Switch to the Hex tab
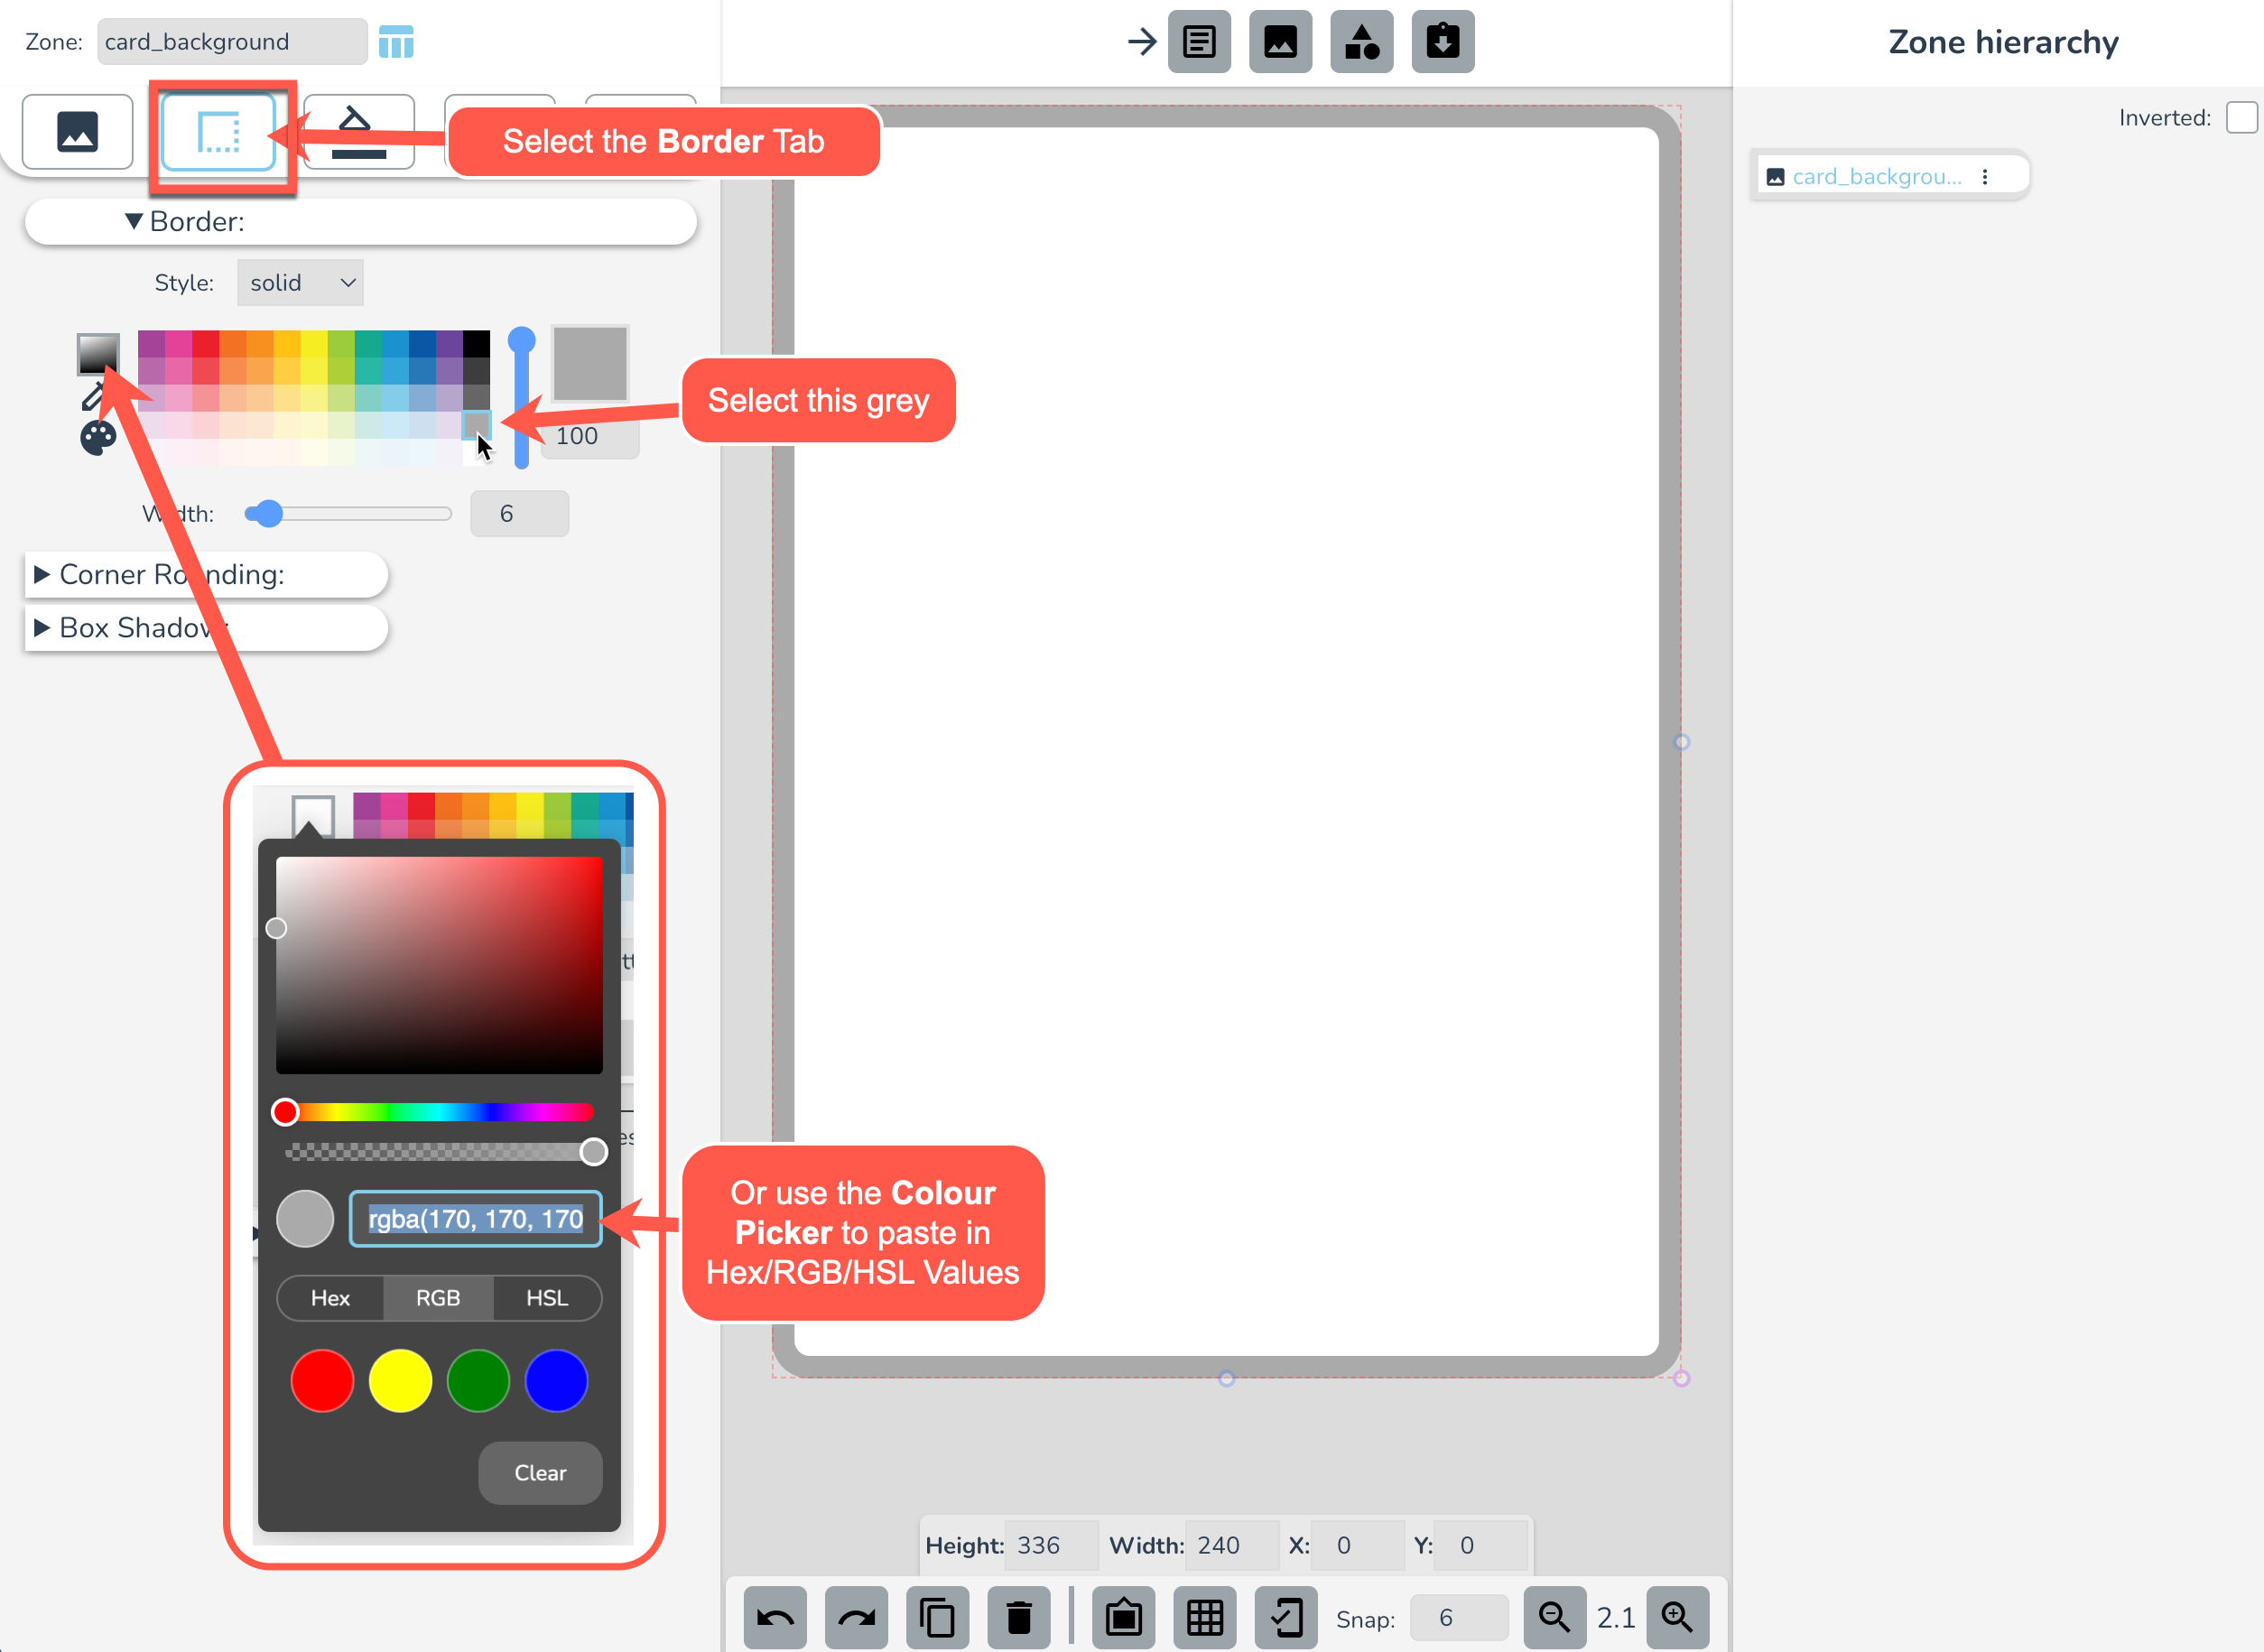Image resolution: width=2264 pixels, height=1652 pixels. tap(330, 1298)
